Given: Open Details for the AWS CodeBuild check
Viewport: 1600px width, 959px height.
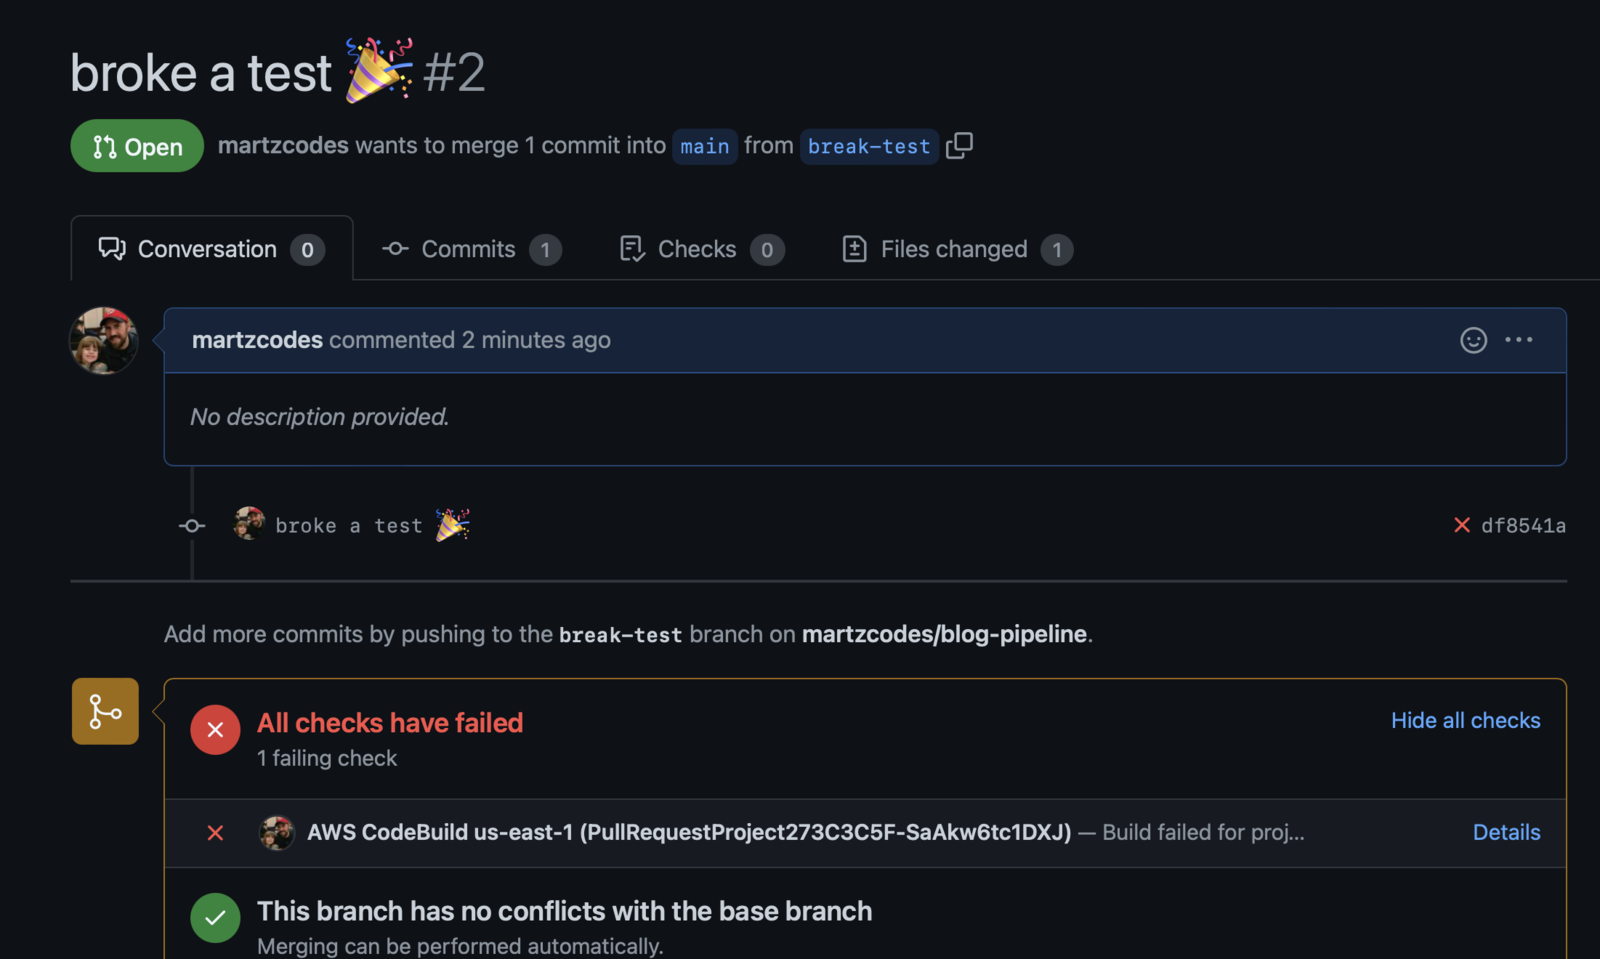Looking at the screenshot, I should [x=1506, y=832].
